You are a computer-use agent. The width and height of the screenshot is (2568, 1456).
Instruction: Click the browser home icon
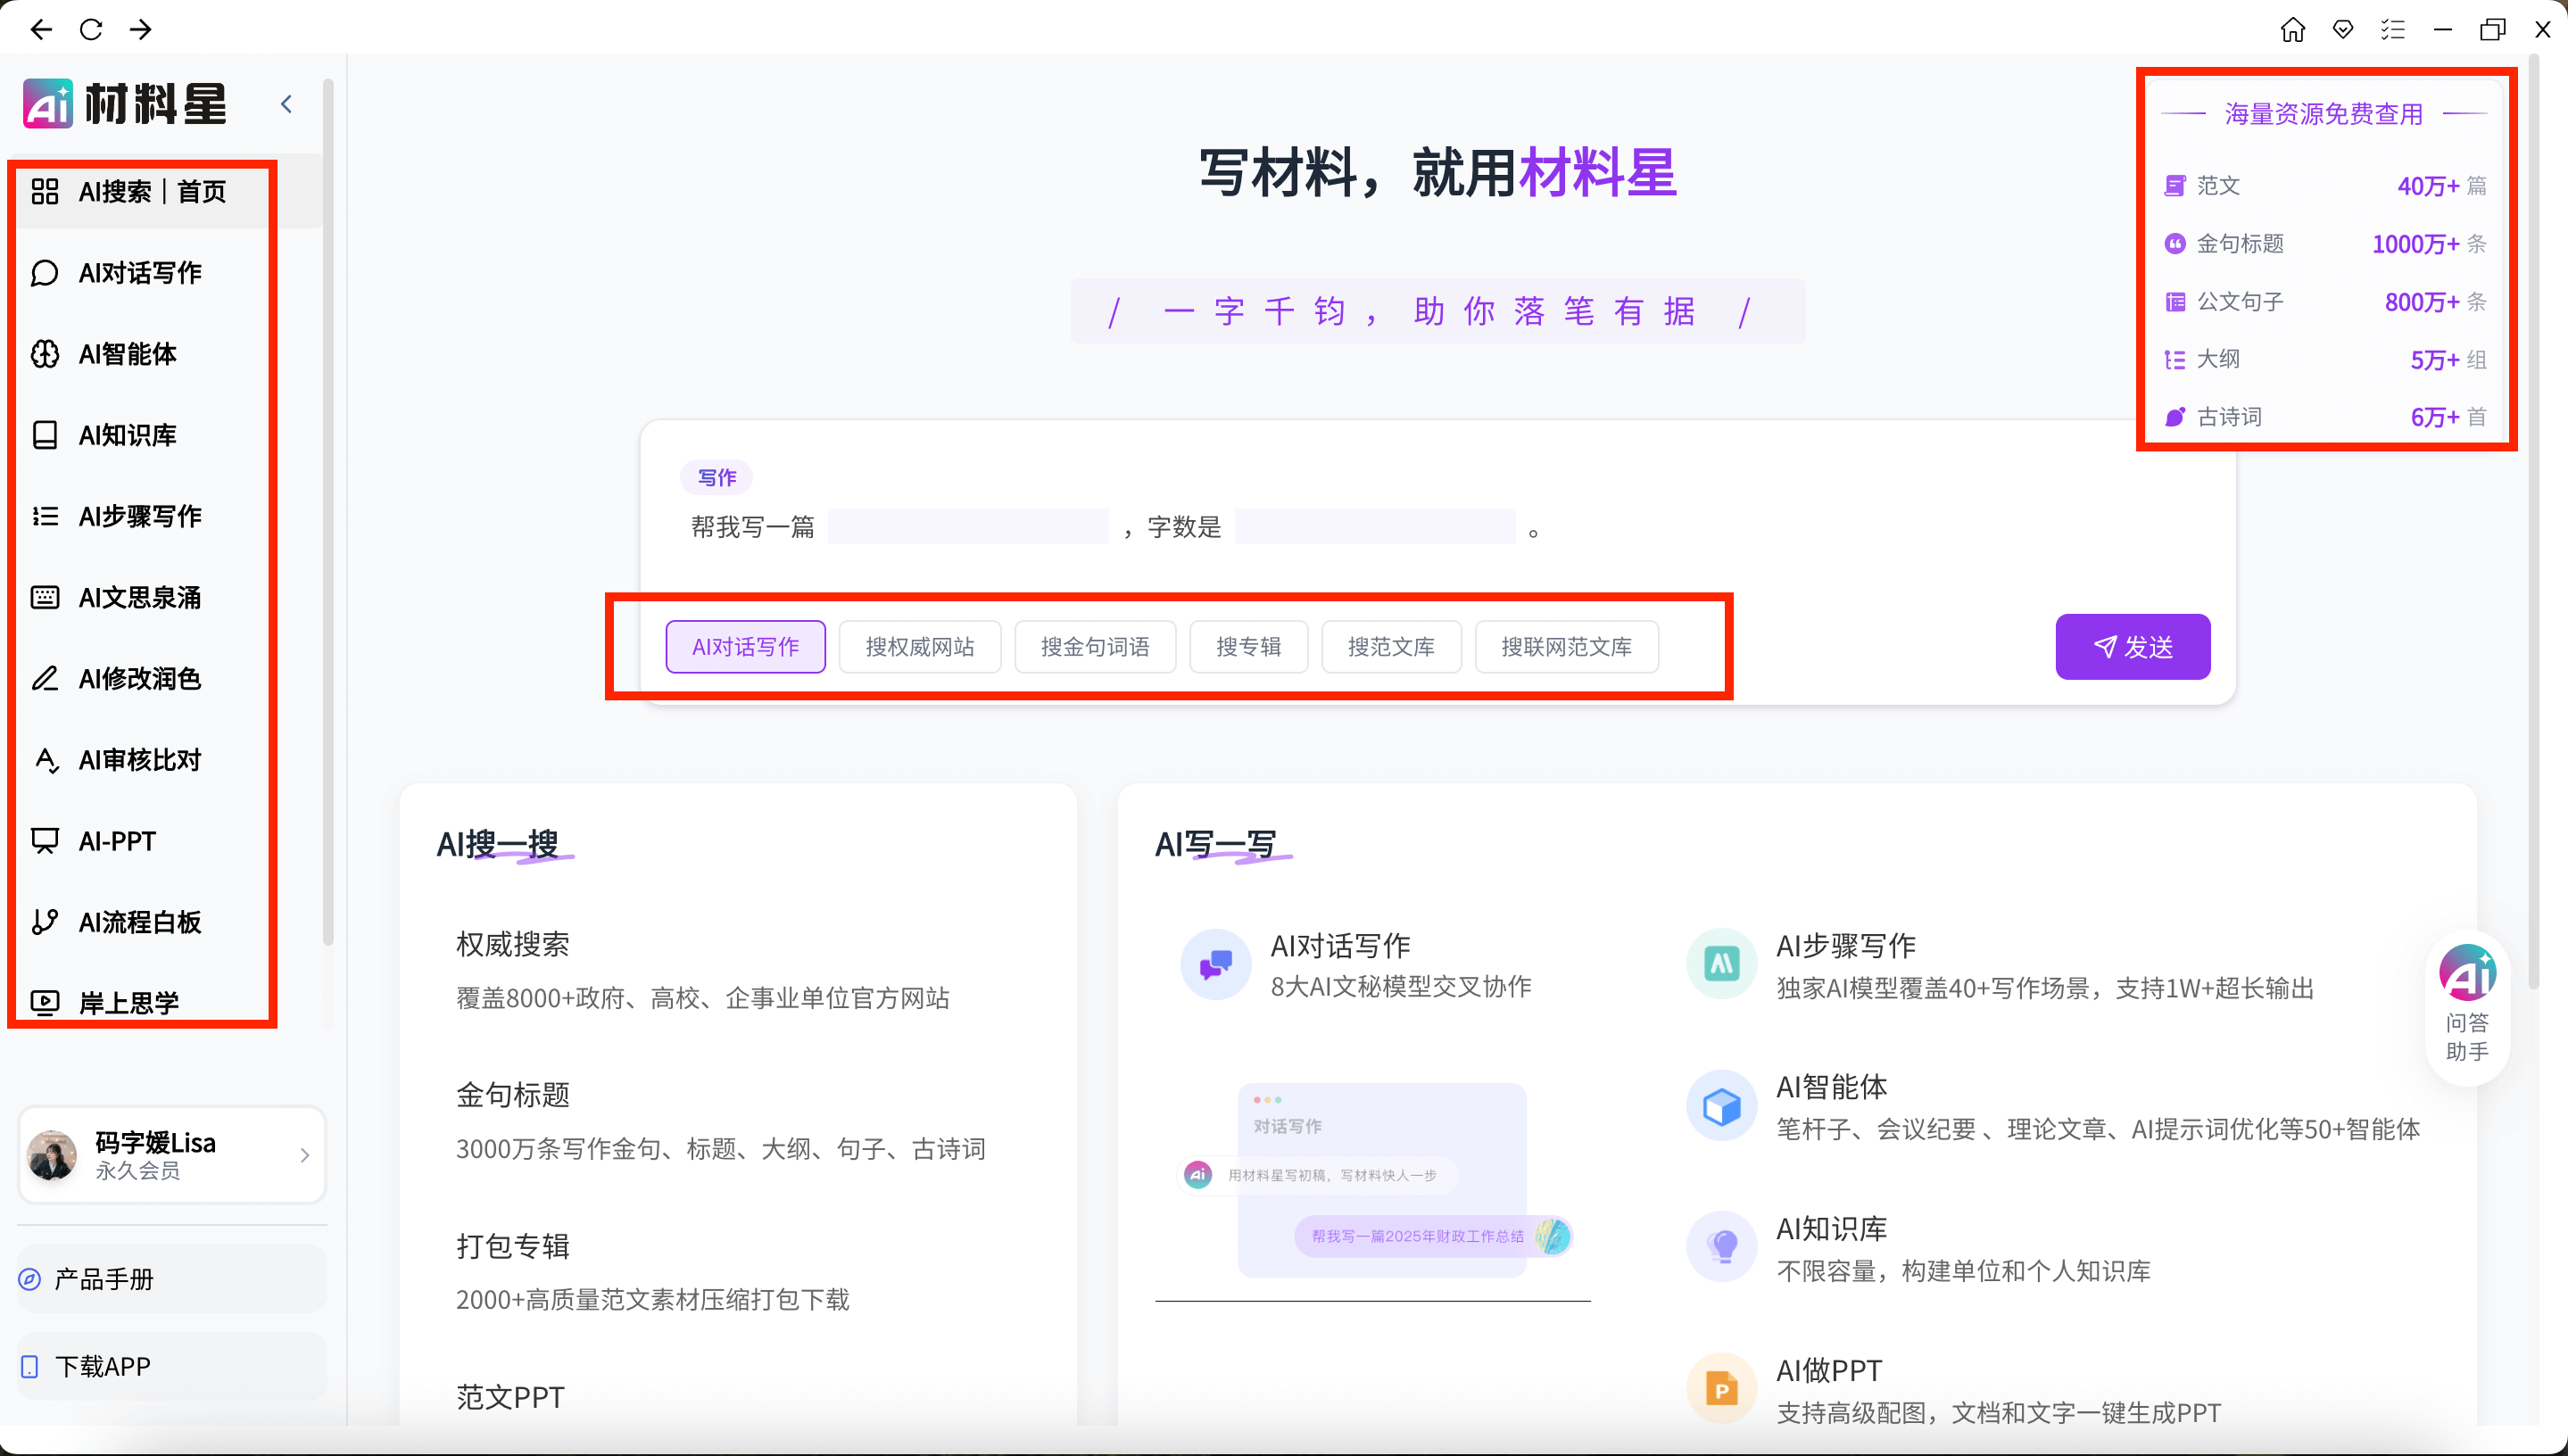2292,29
